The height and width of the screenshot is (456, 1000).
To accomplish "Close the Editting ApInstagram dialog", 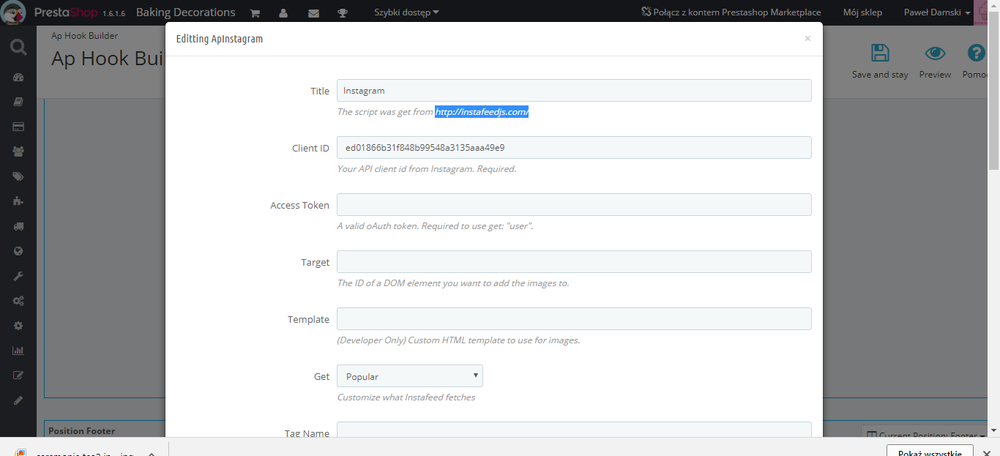I will point(807,39).
